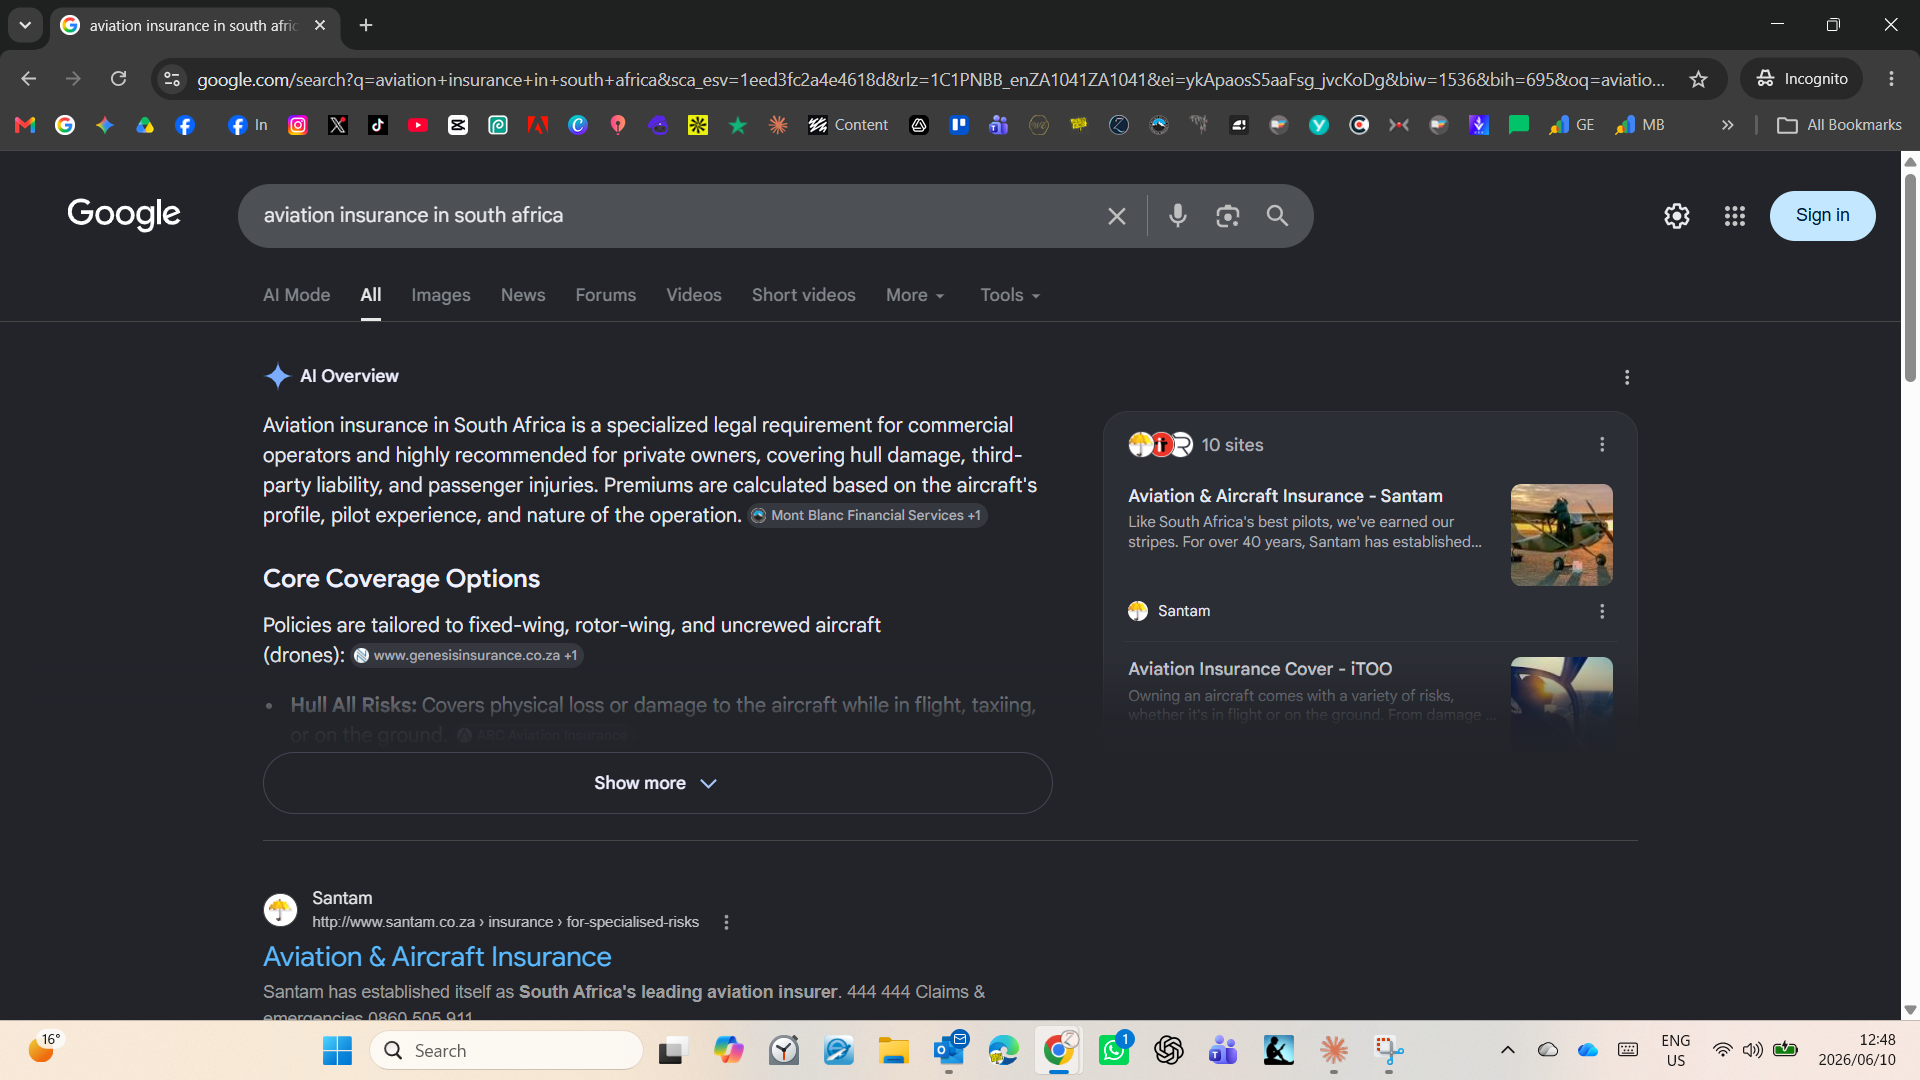Open the Gmail bookmark
The width and height of the screenshot is (1920, 1080).
click(25, 125)
